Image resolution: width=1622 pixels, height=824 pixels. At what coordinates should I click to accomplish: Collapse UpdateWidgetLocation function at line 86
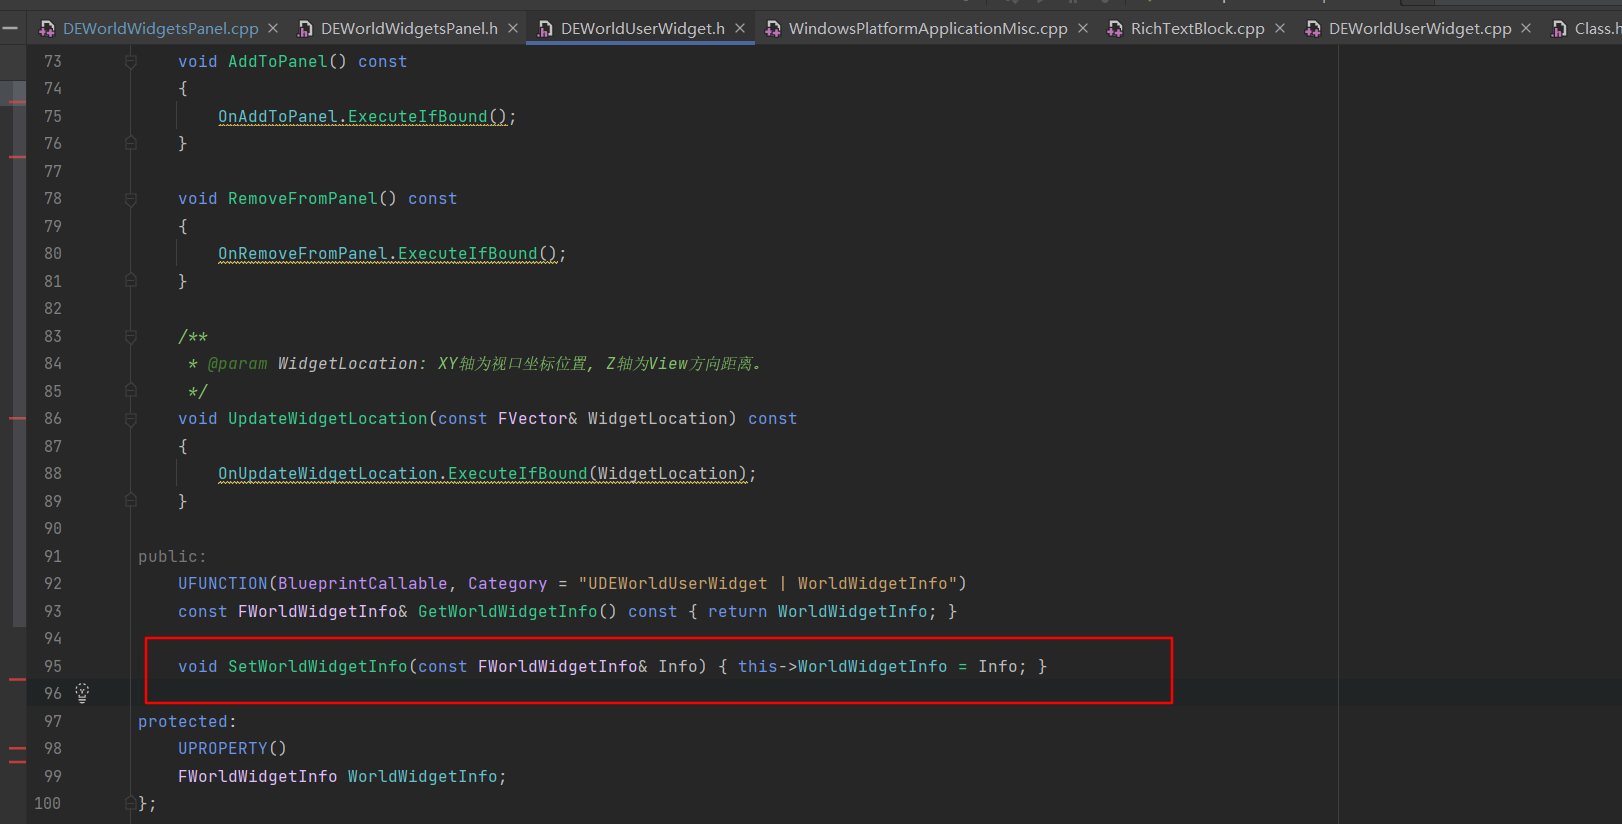(131, 419)
